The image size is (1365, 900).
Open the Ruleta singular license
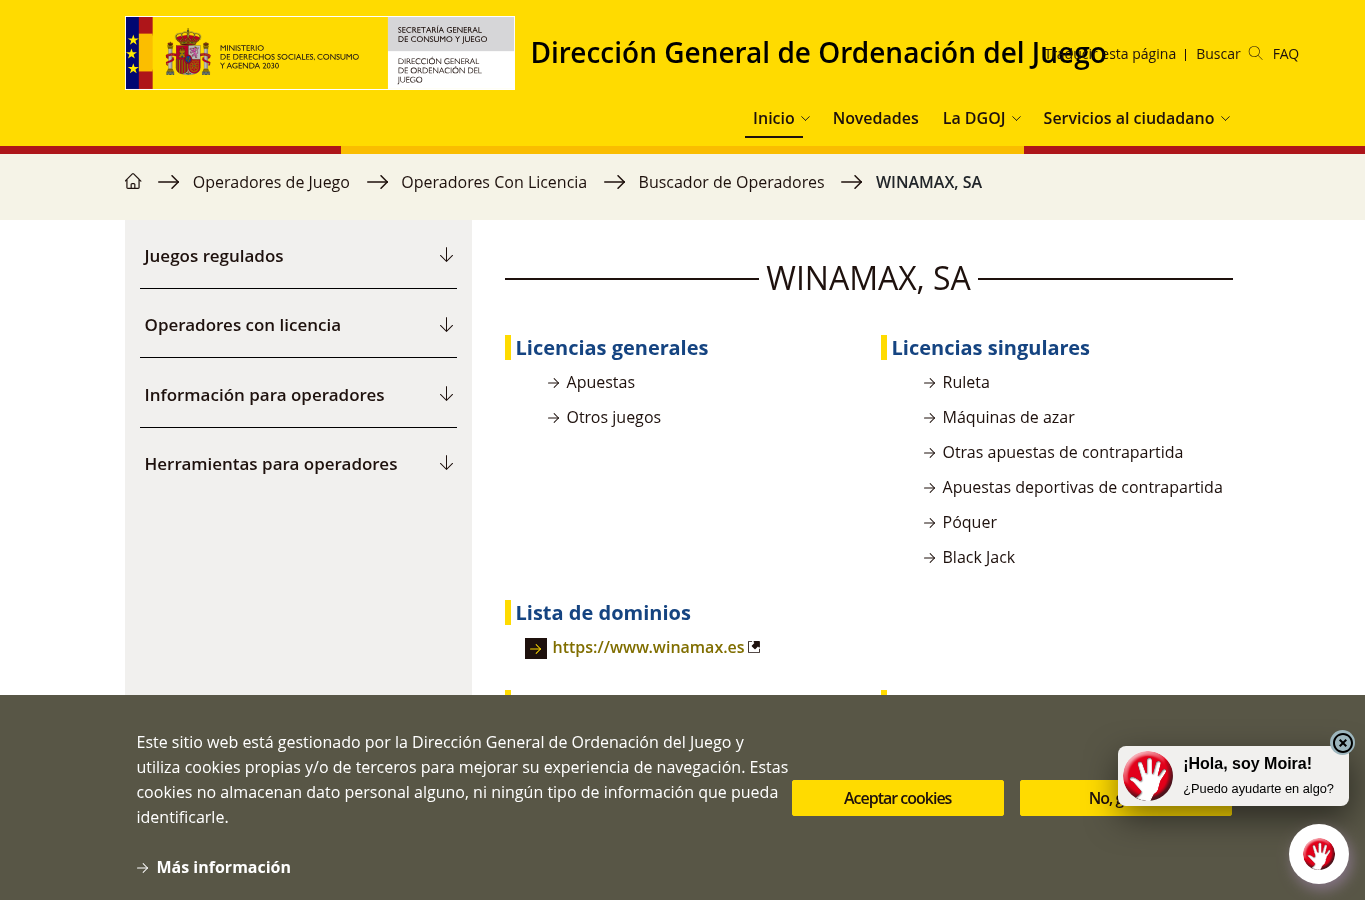point(965,382)
